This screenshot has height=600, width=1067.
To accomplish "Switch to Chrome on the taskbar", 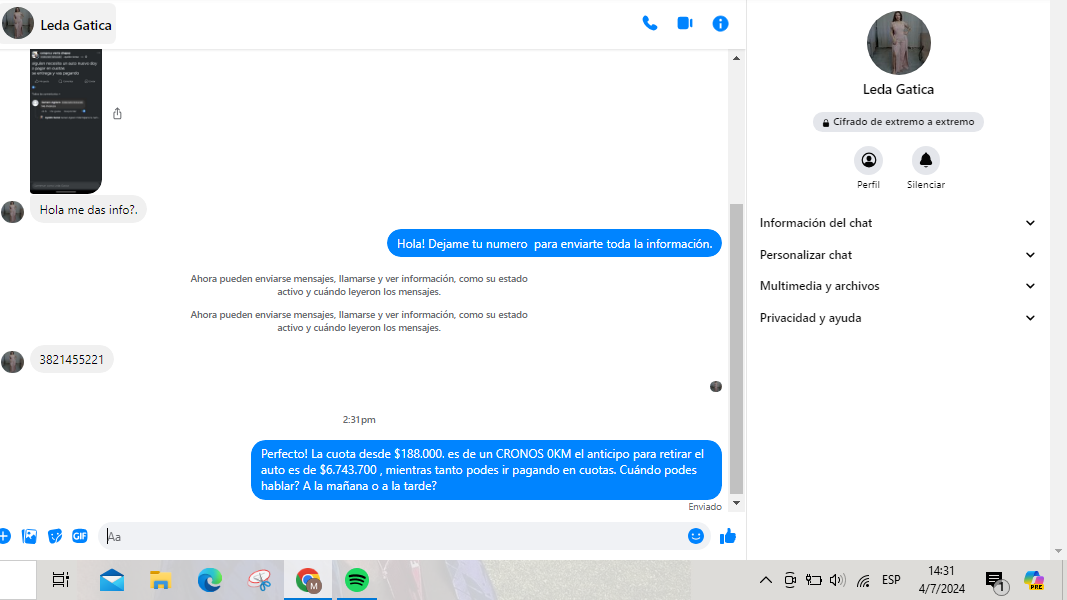I will point(308,580).
